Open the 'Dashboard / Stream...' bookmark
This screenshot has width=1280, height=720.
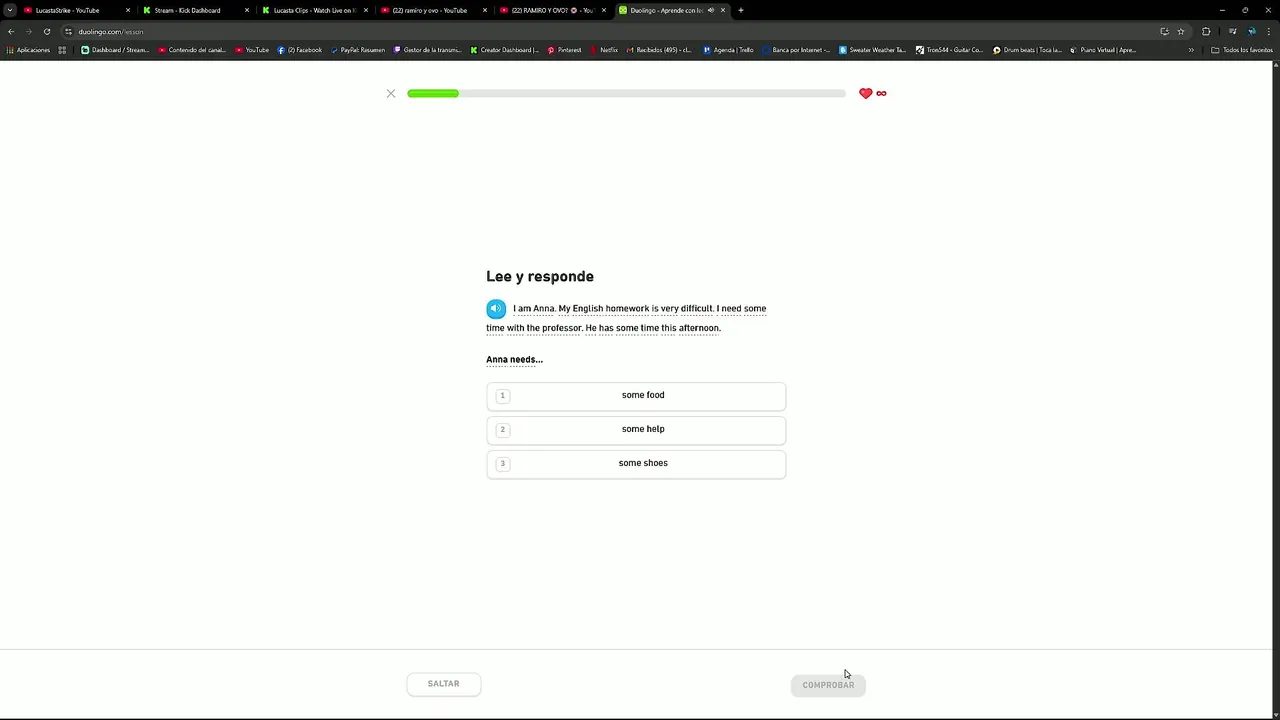(115, 50)
